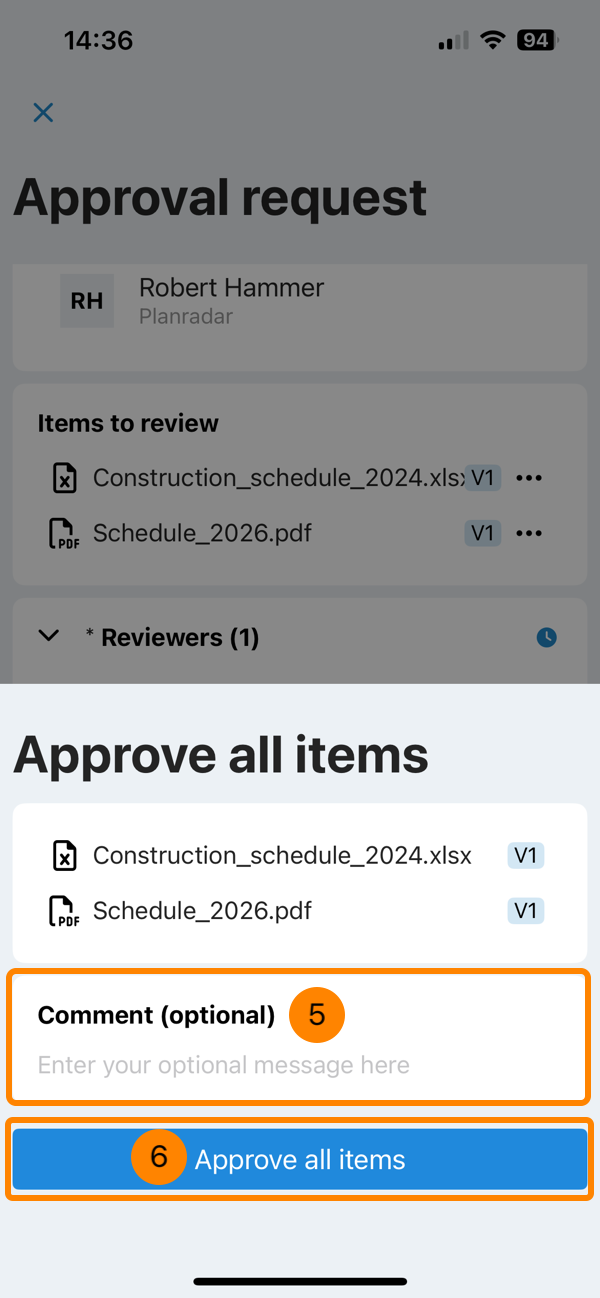Close the approval request with X icon
The image size is (600, 1298).
[x=43, y=112]
